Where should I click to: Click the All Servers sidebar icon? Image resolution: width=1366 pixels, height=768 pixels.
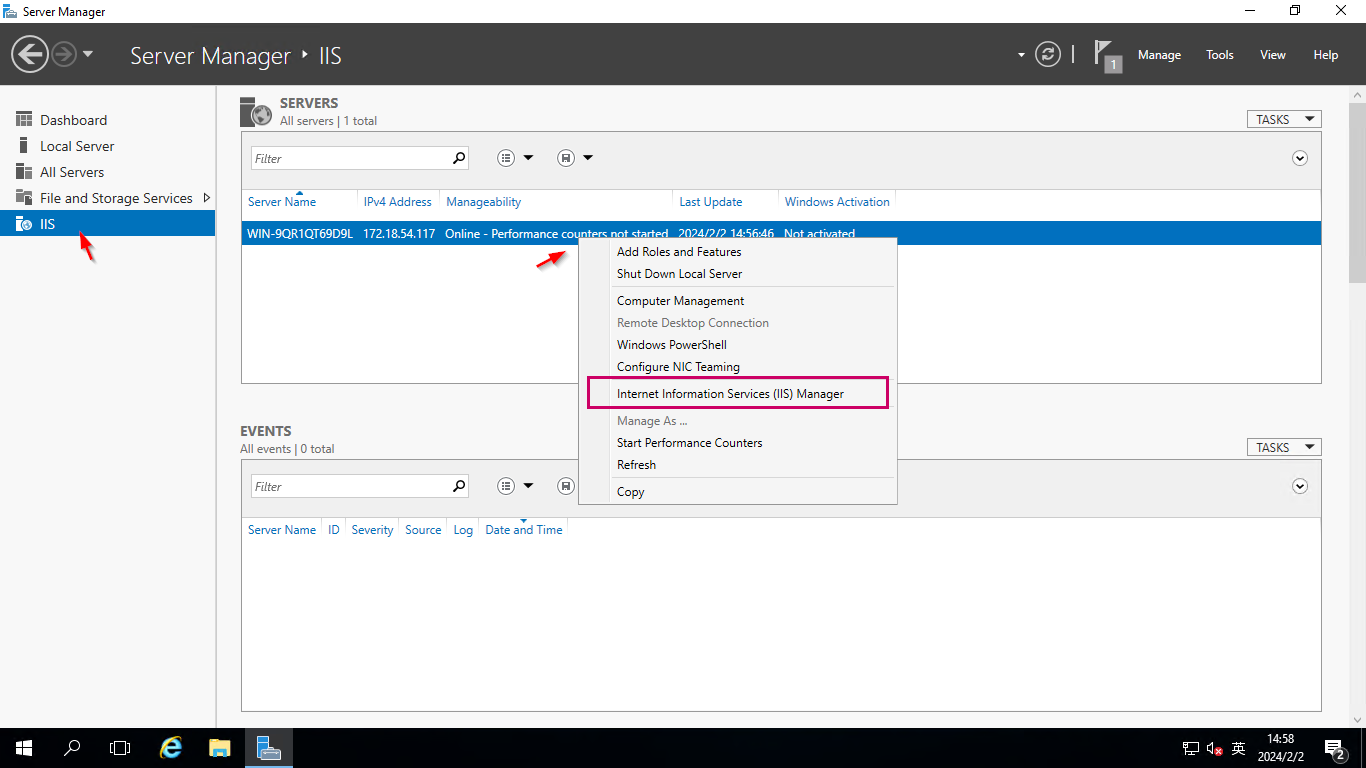point(24,172)
